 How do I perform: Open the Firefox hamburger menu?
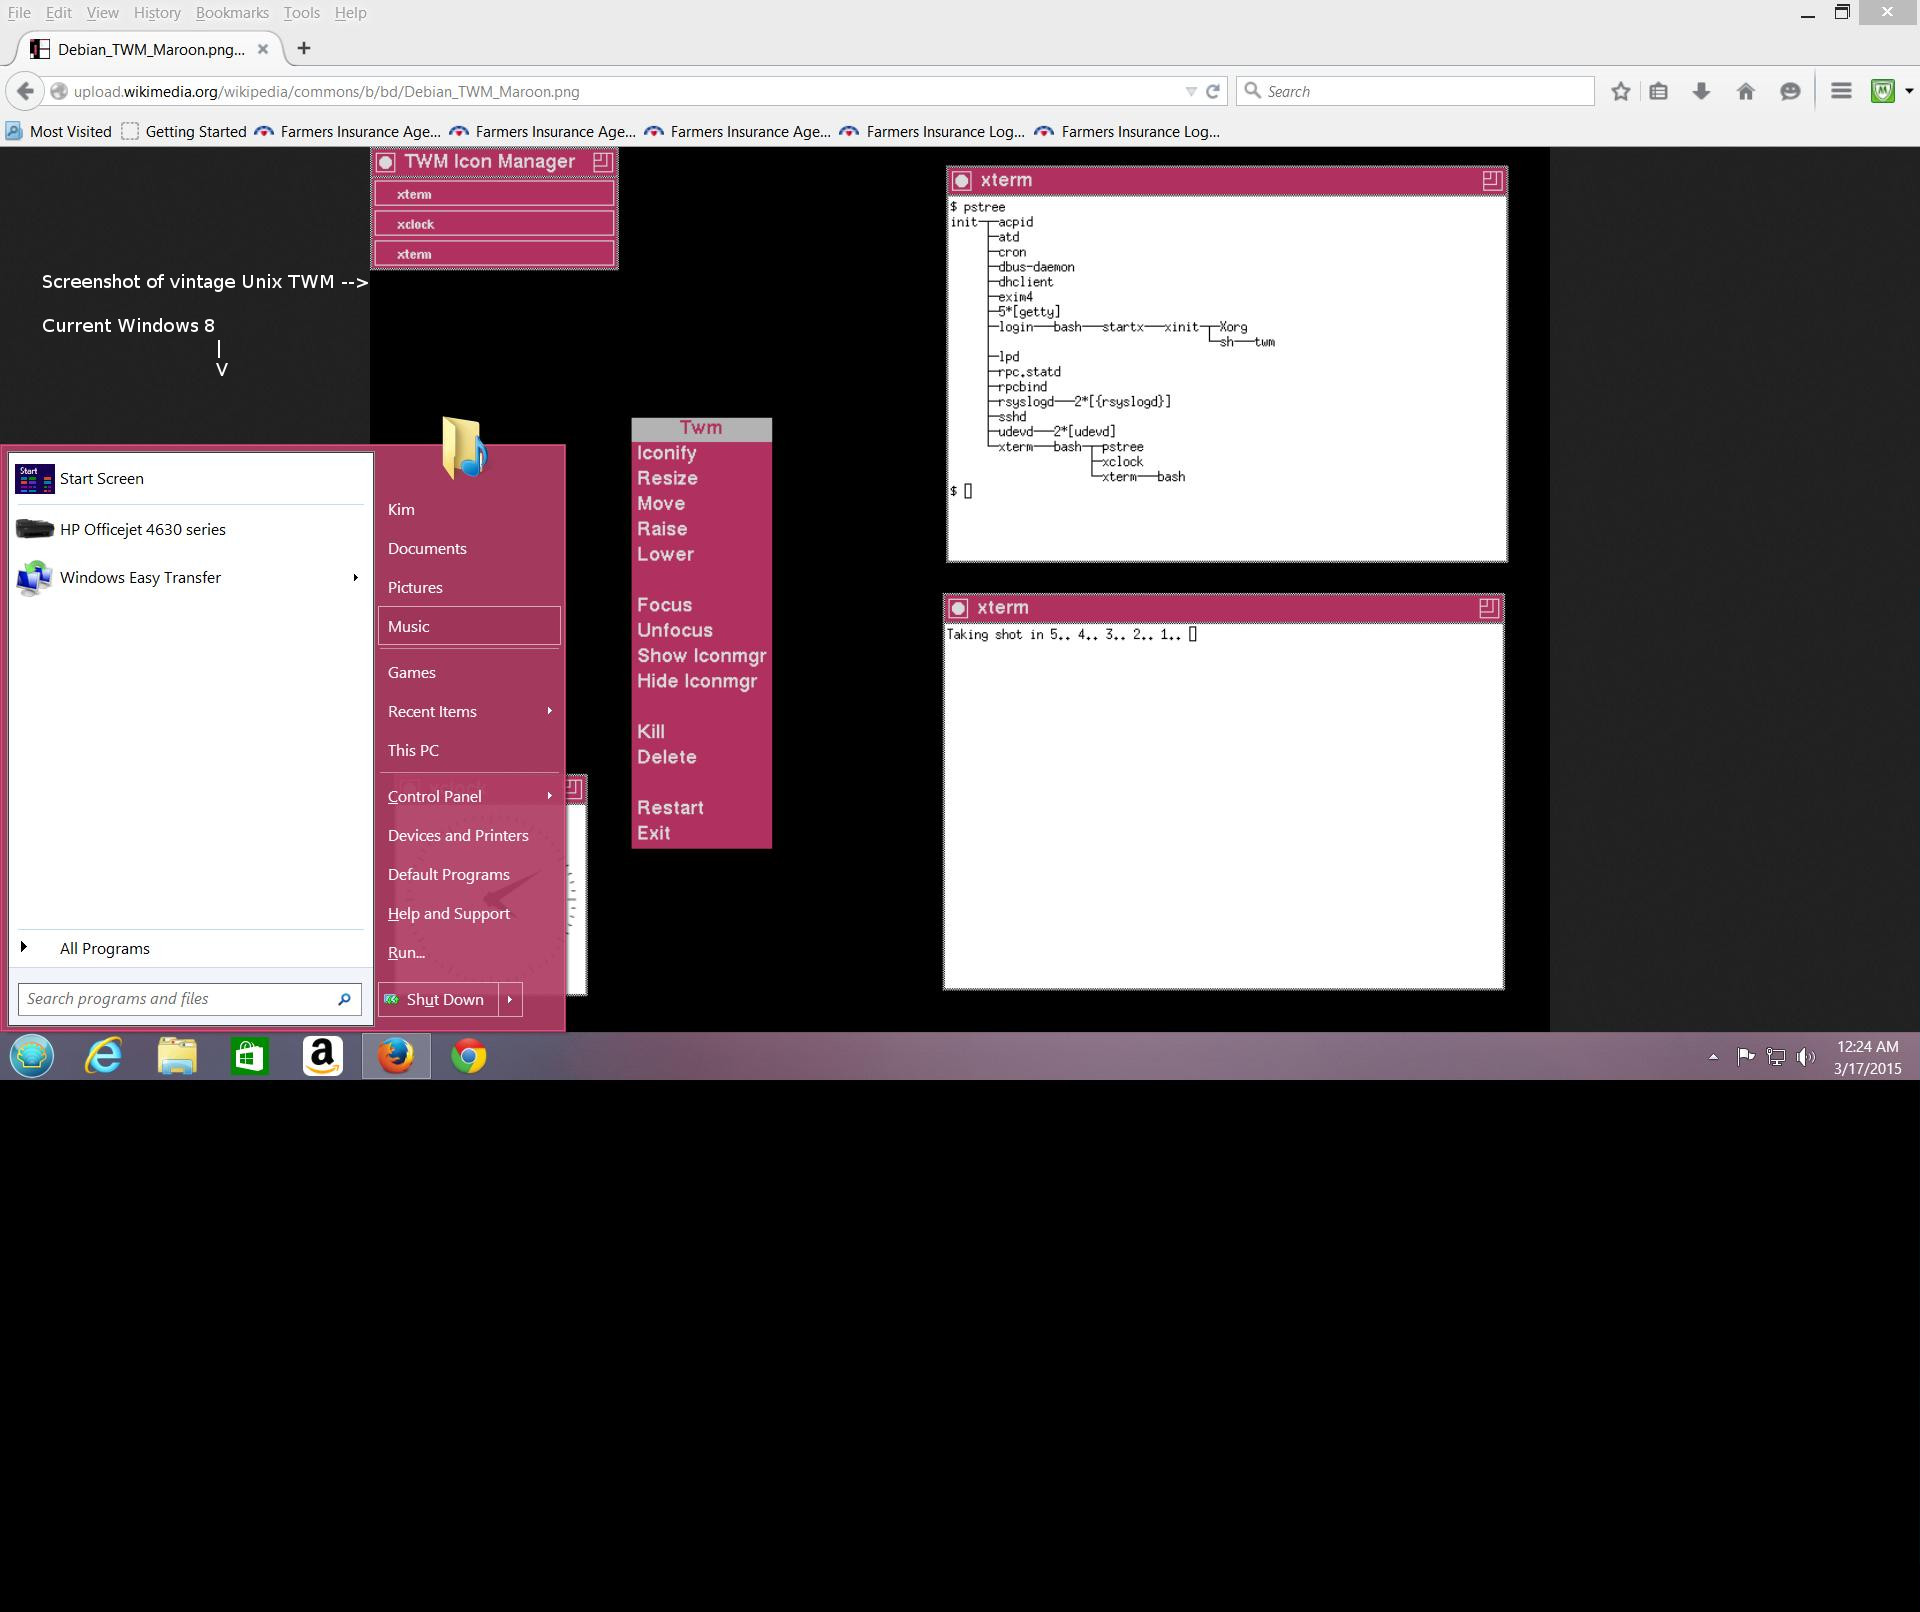coord(1841,91)
